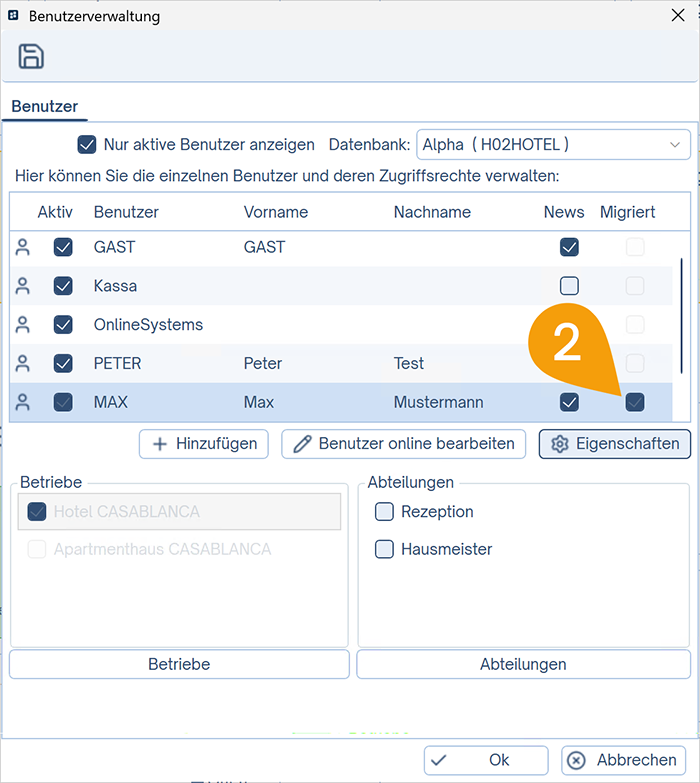Click the user icon in GAST row
The height and width of the screenshot is (783, 700).
pyautogui.click(x=22, y=247)
